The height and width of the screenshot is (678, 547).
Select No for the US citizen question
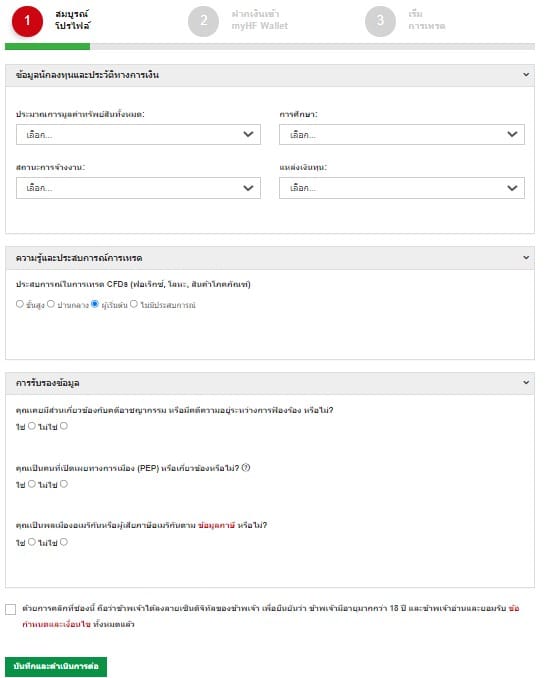point(64,542)
